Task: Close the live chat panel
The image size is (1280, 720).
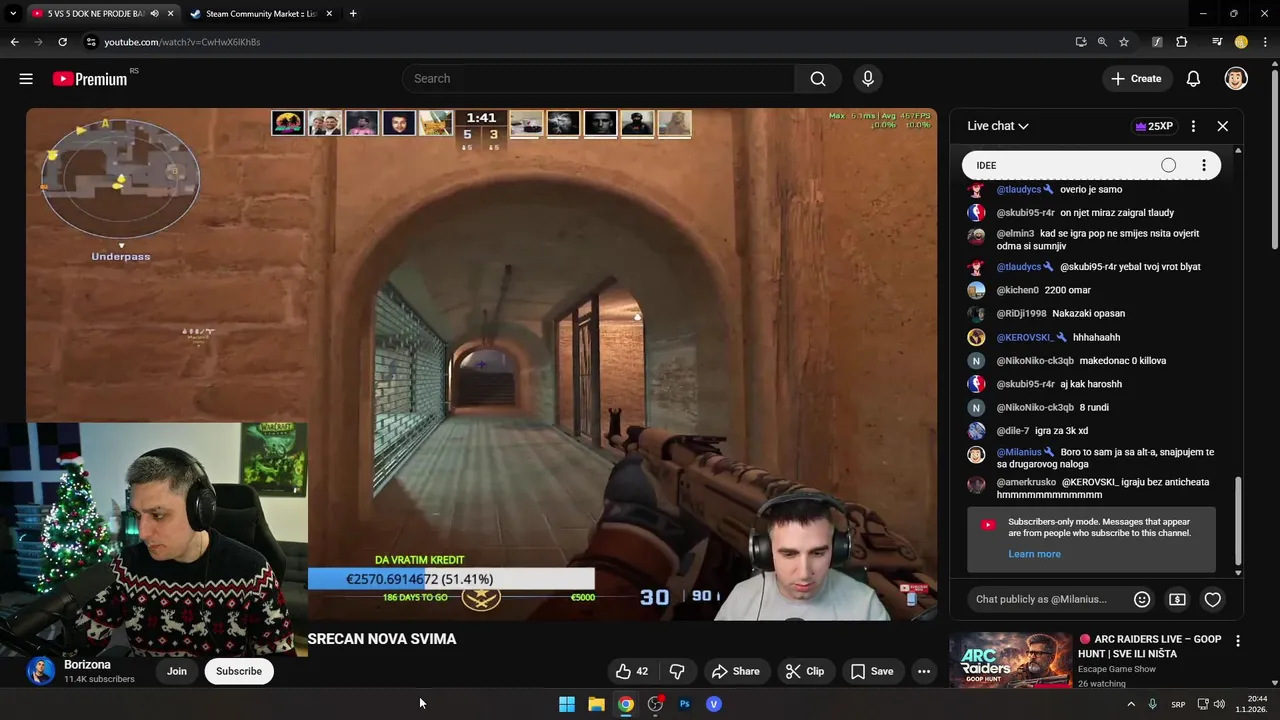Action: [1222, 126]
